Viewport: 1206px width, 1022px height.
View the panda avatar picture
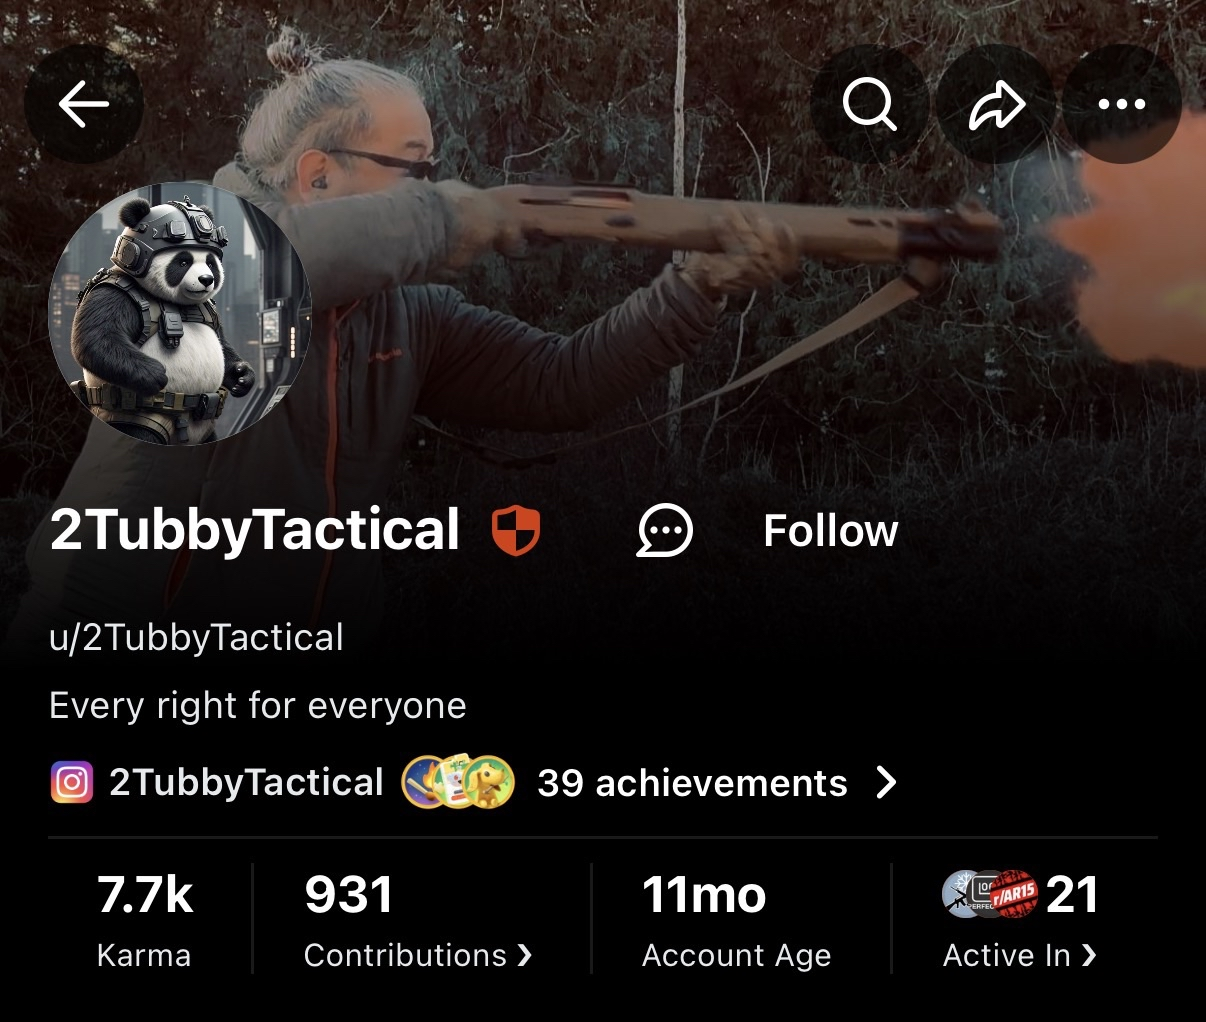coord(180,313)
